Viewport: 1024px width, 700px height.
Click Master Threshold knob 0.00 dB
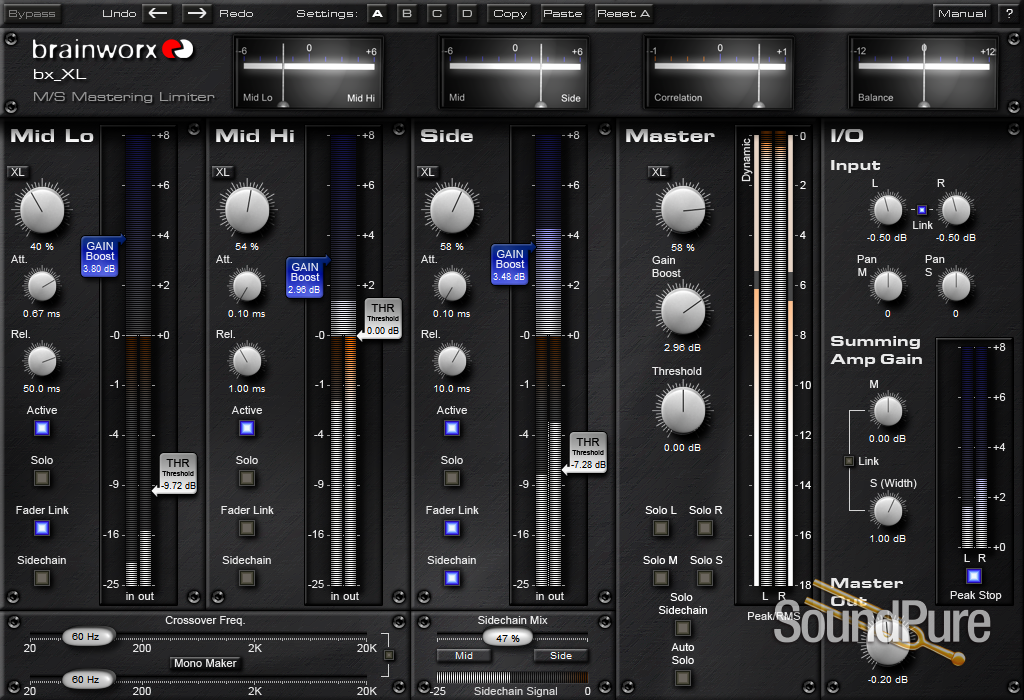(x=683, y=411)
